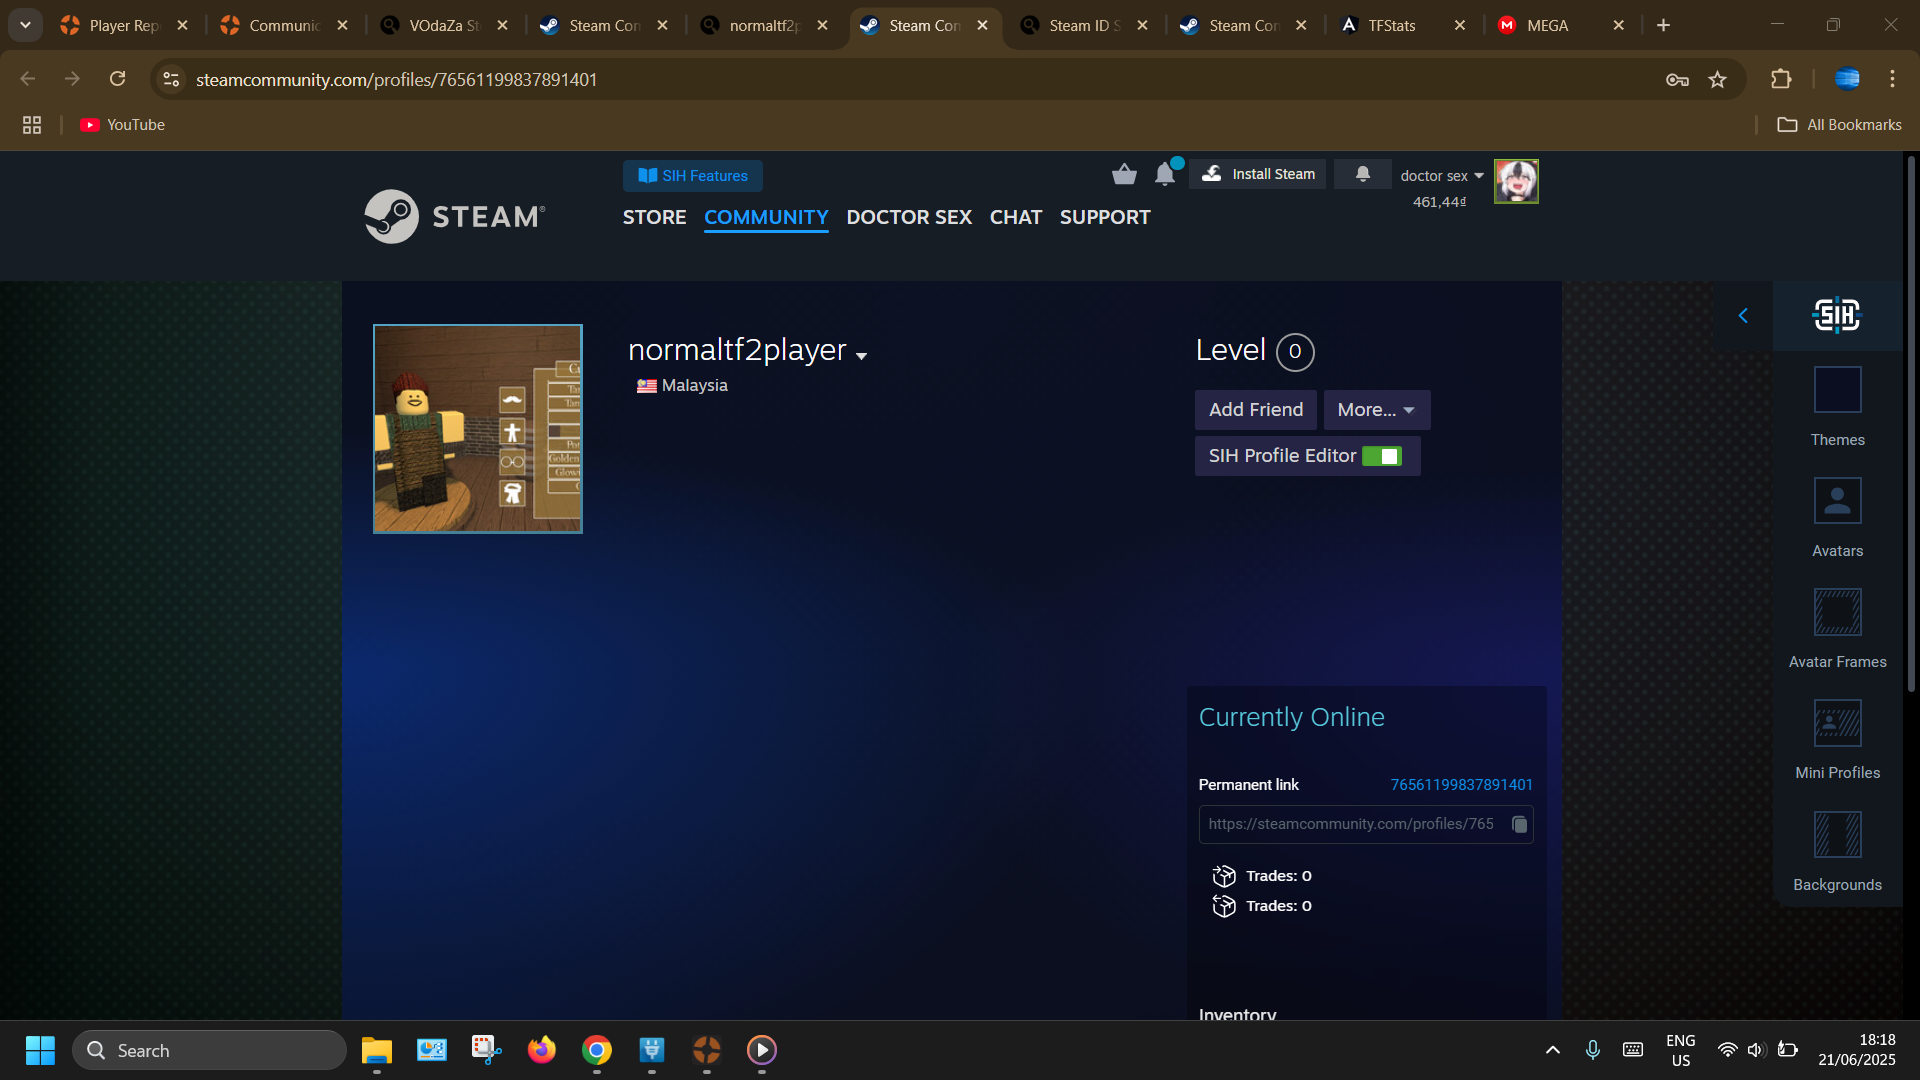The image size is (1920, 1080).
Task: Click the grey bell beside Install Steam
Action: pos(1362,174)
